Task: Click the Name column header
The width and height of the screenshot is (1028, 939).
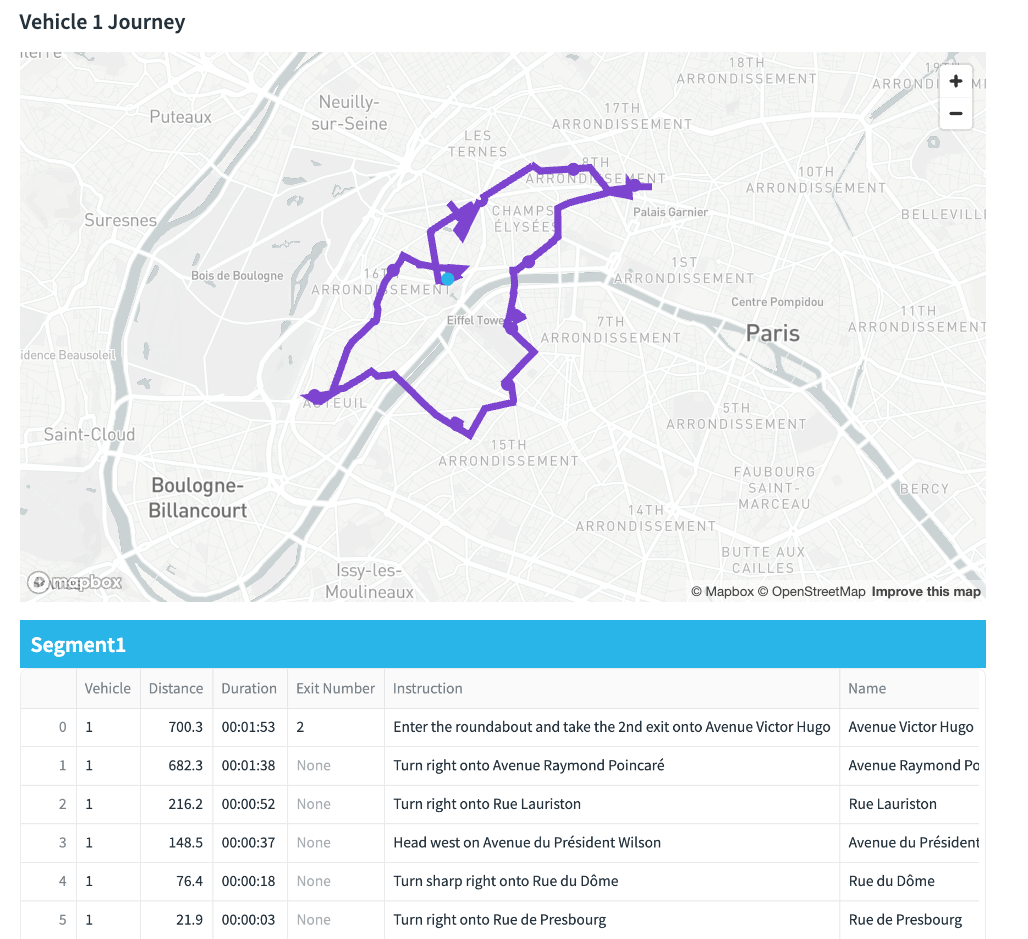Action: coord(867,688)
